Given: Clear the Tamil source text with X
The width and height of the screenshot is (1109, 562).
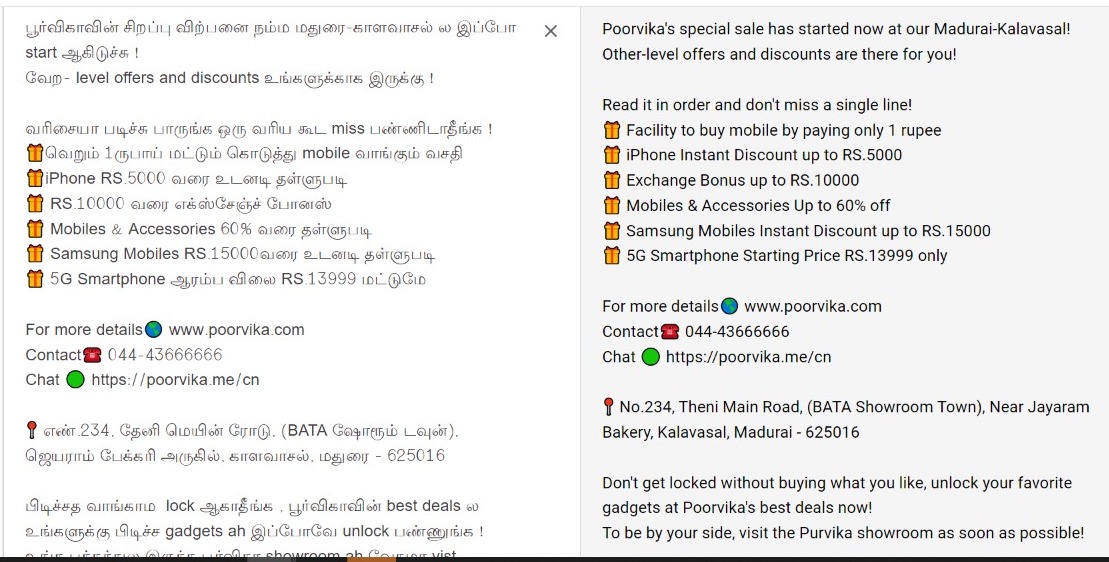Looking at the screenshot, I should click(550, 31).
